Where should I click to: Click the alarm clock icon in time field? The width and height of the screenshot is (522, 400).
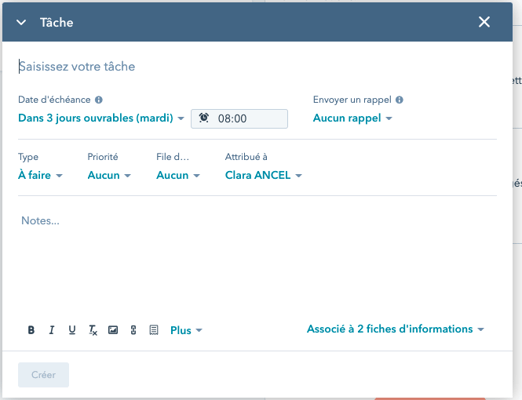[x=204, y=118]
